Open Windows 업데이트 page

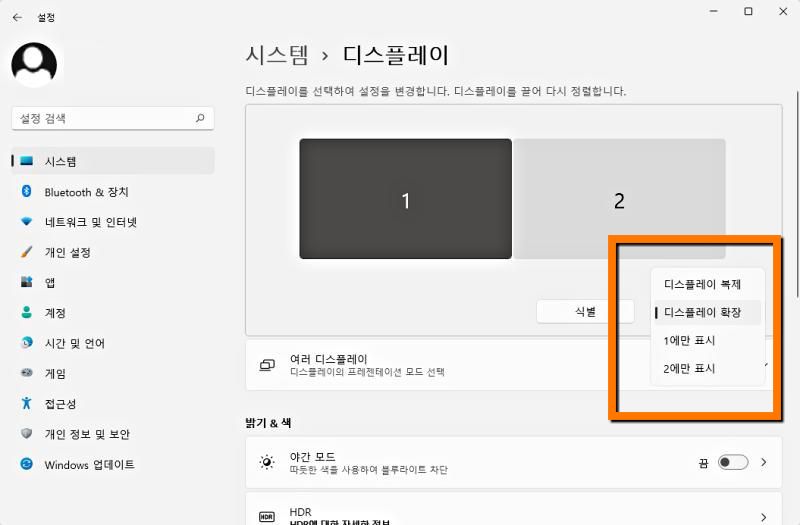click(113, 464)
